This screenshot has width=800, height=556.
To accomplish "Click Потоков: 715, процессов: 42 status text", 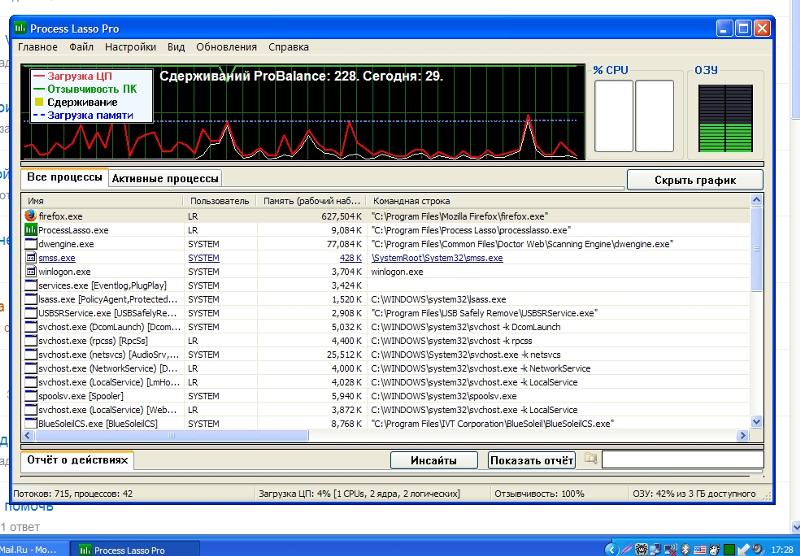I will click(x=73, y=493).
